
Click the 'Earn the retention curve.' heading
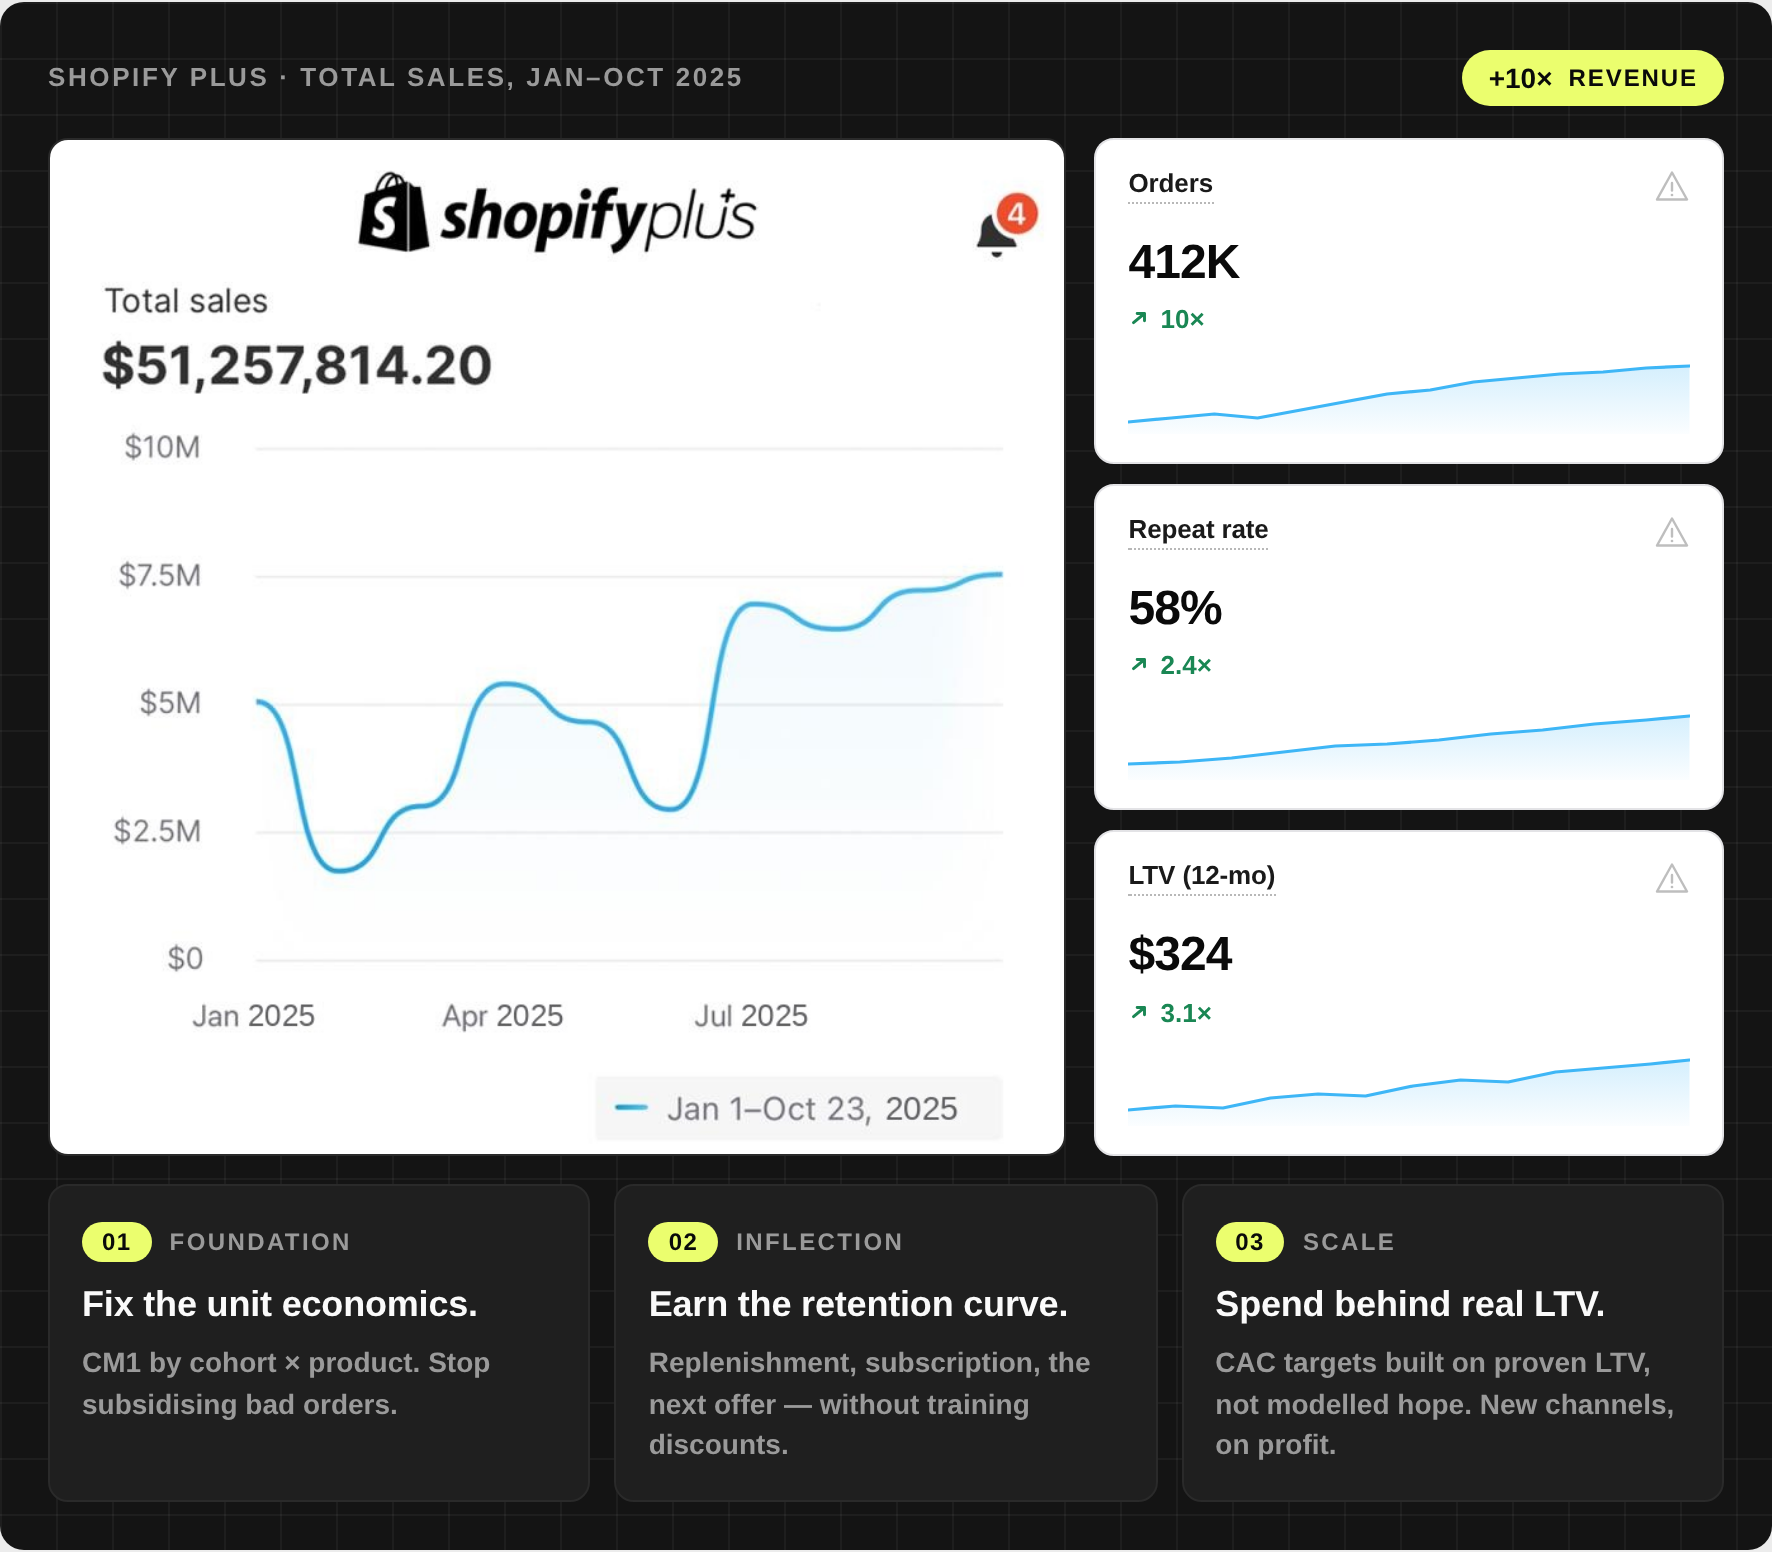tap(858, 1304)
